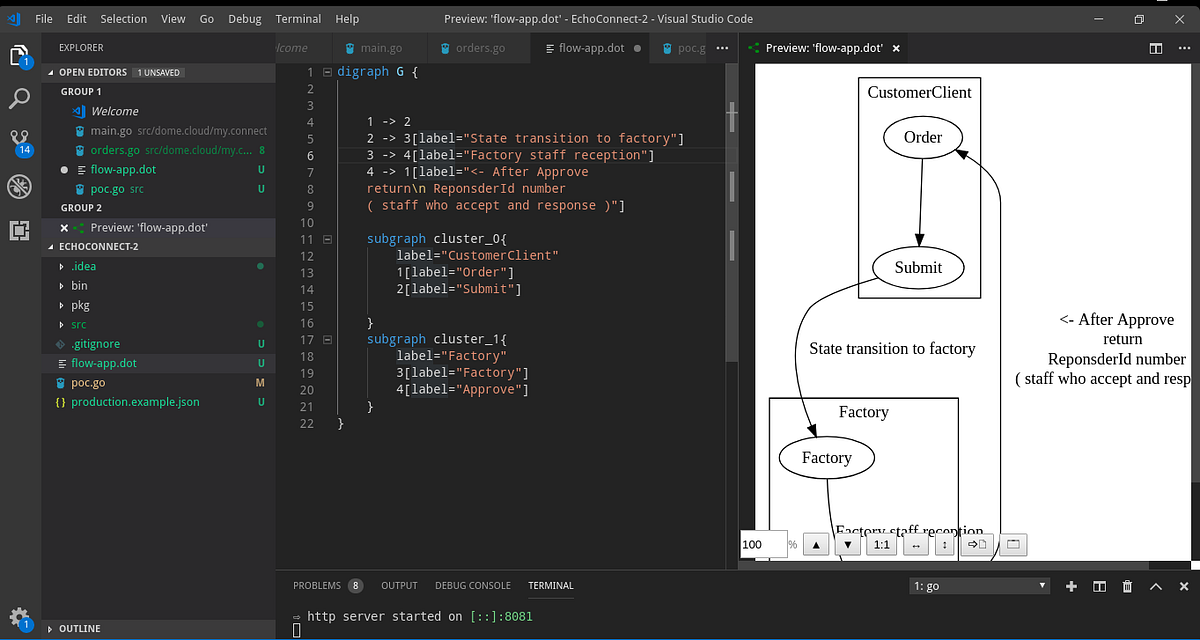This screenshot has height=640, width=1200.
Task: Select the Explorer icon in the activity bar
Action: [x=20, y=58]
